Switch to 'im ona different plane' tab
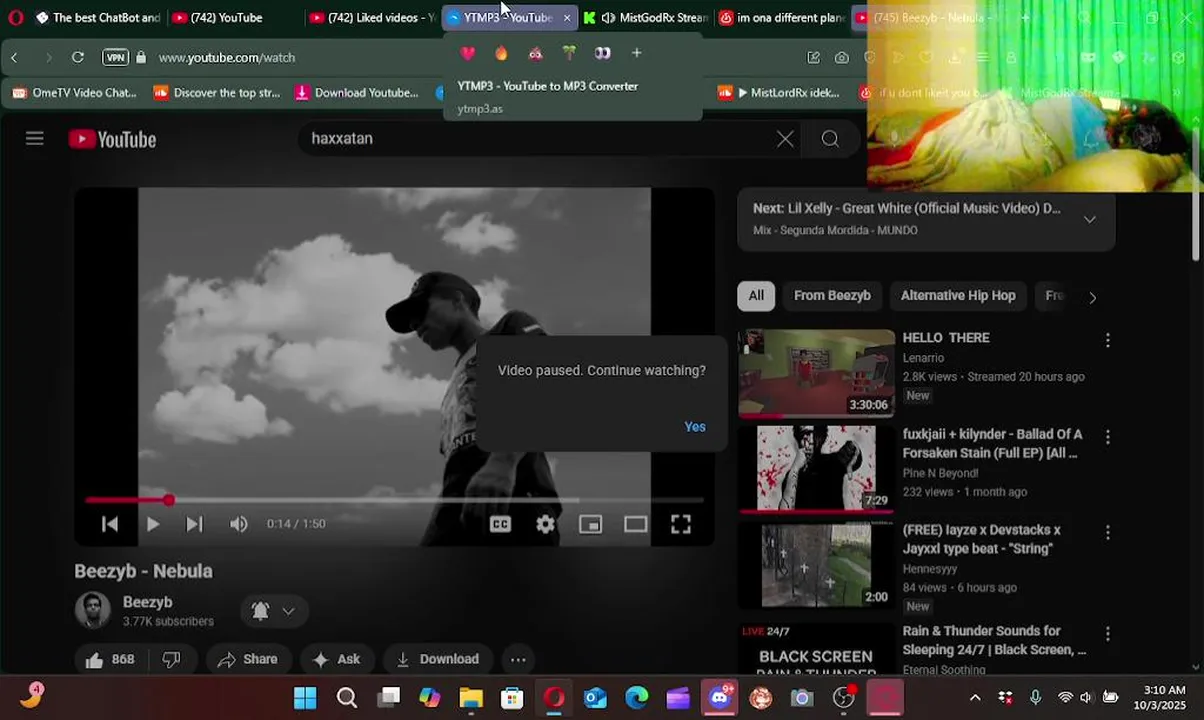Screen dimensions: 1204x720 coord(782,17)
